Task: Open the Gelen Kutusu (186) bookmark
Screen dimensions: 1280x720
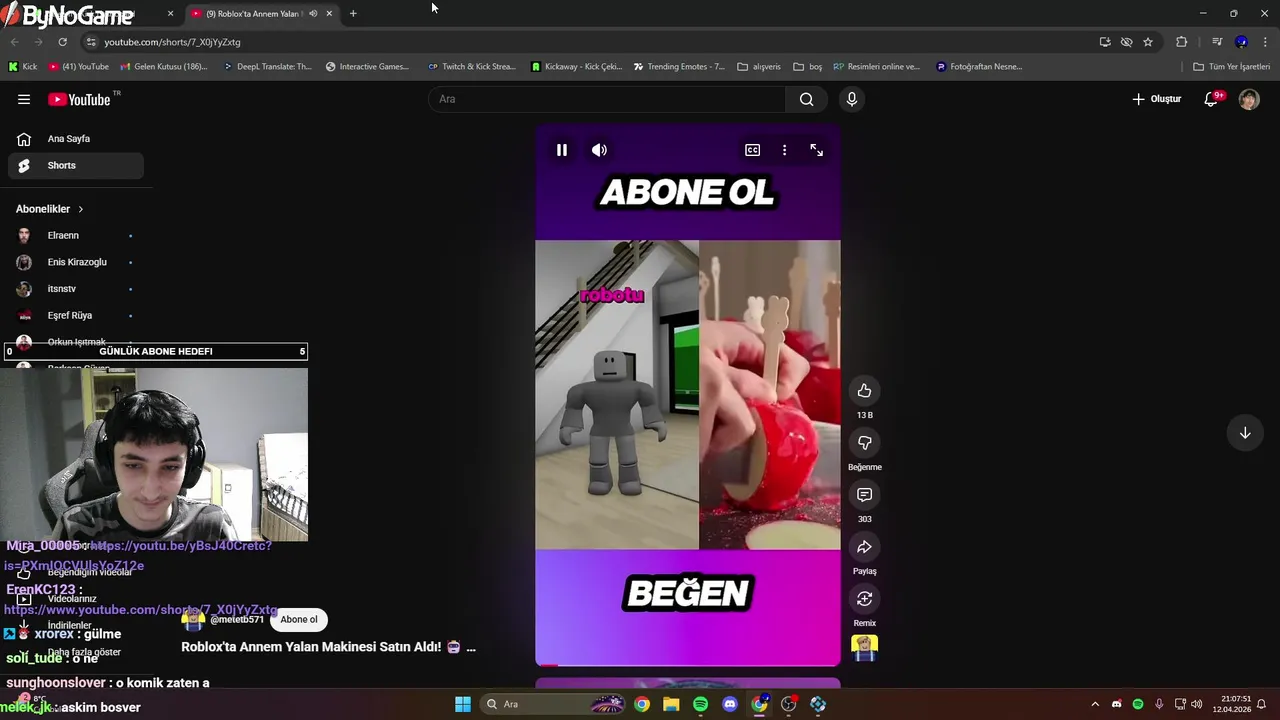Action: 164,67
